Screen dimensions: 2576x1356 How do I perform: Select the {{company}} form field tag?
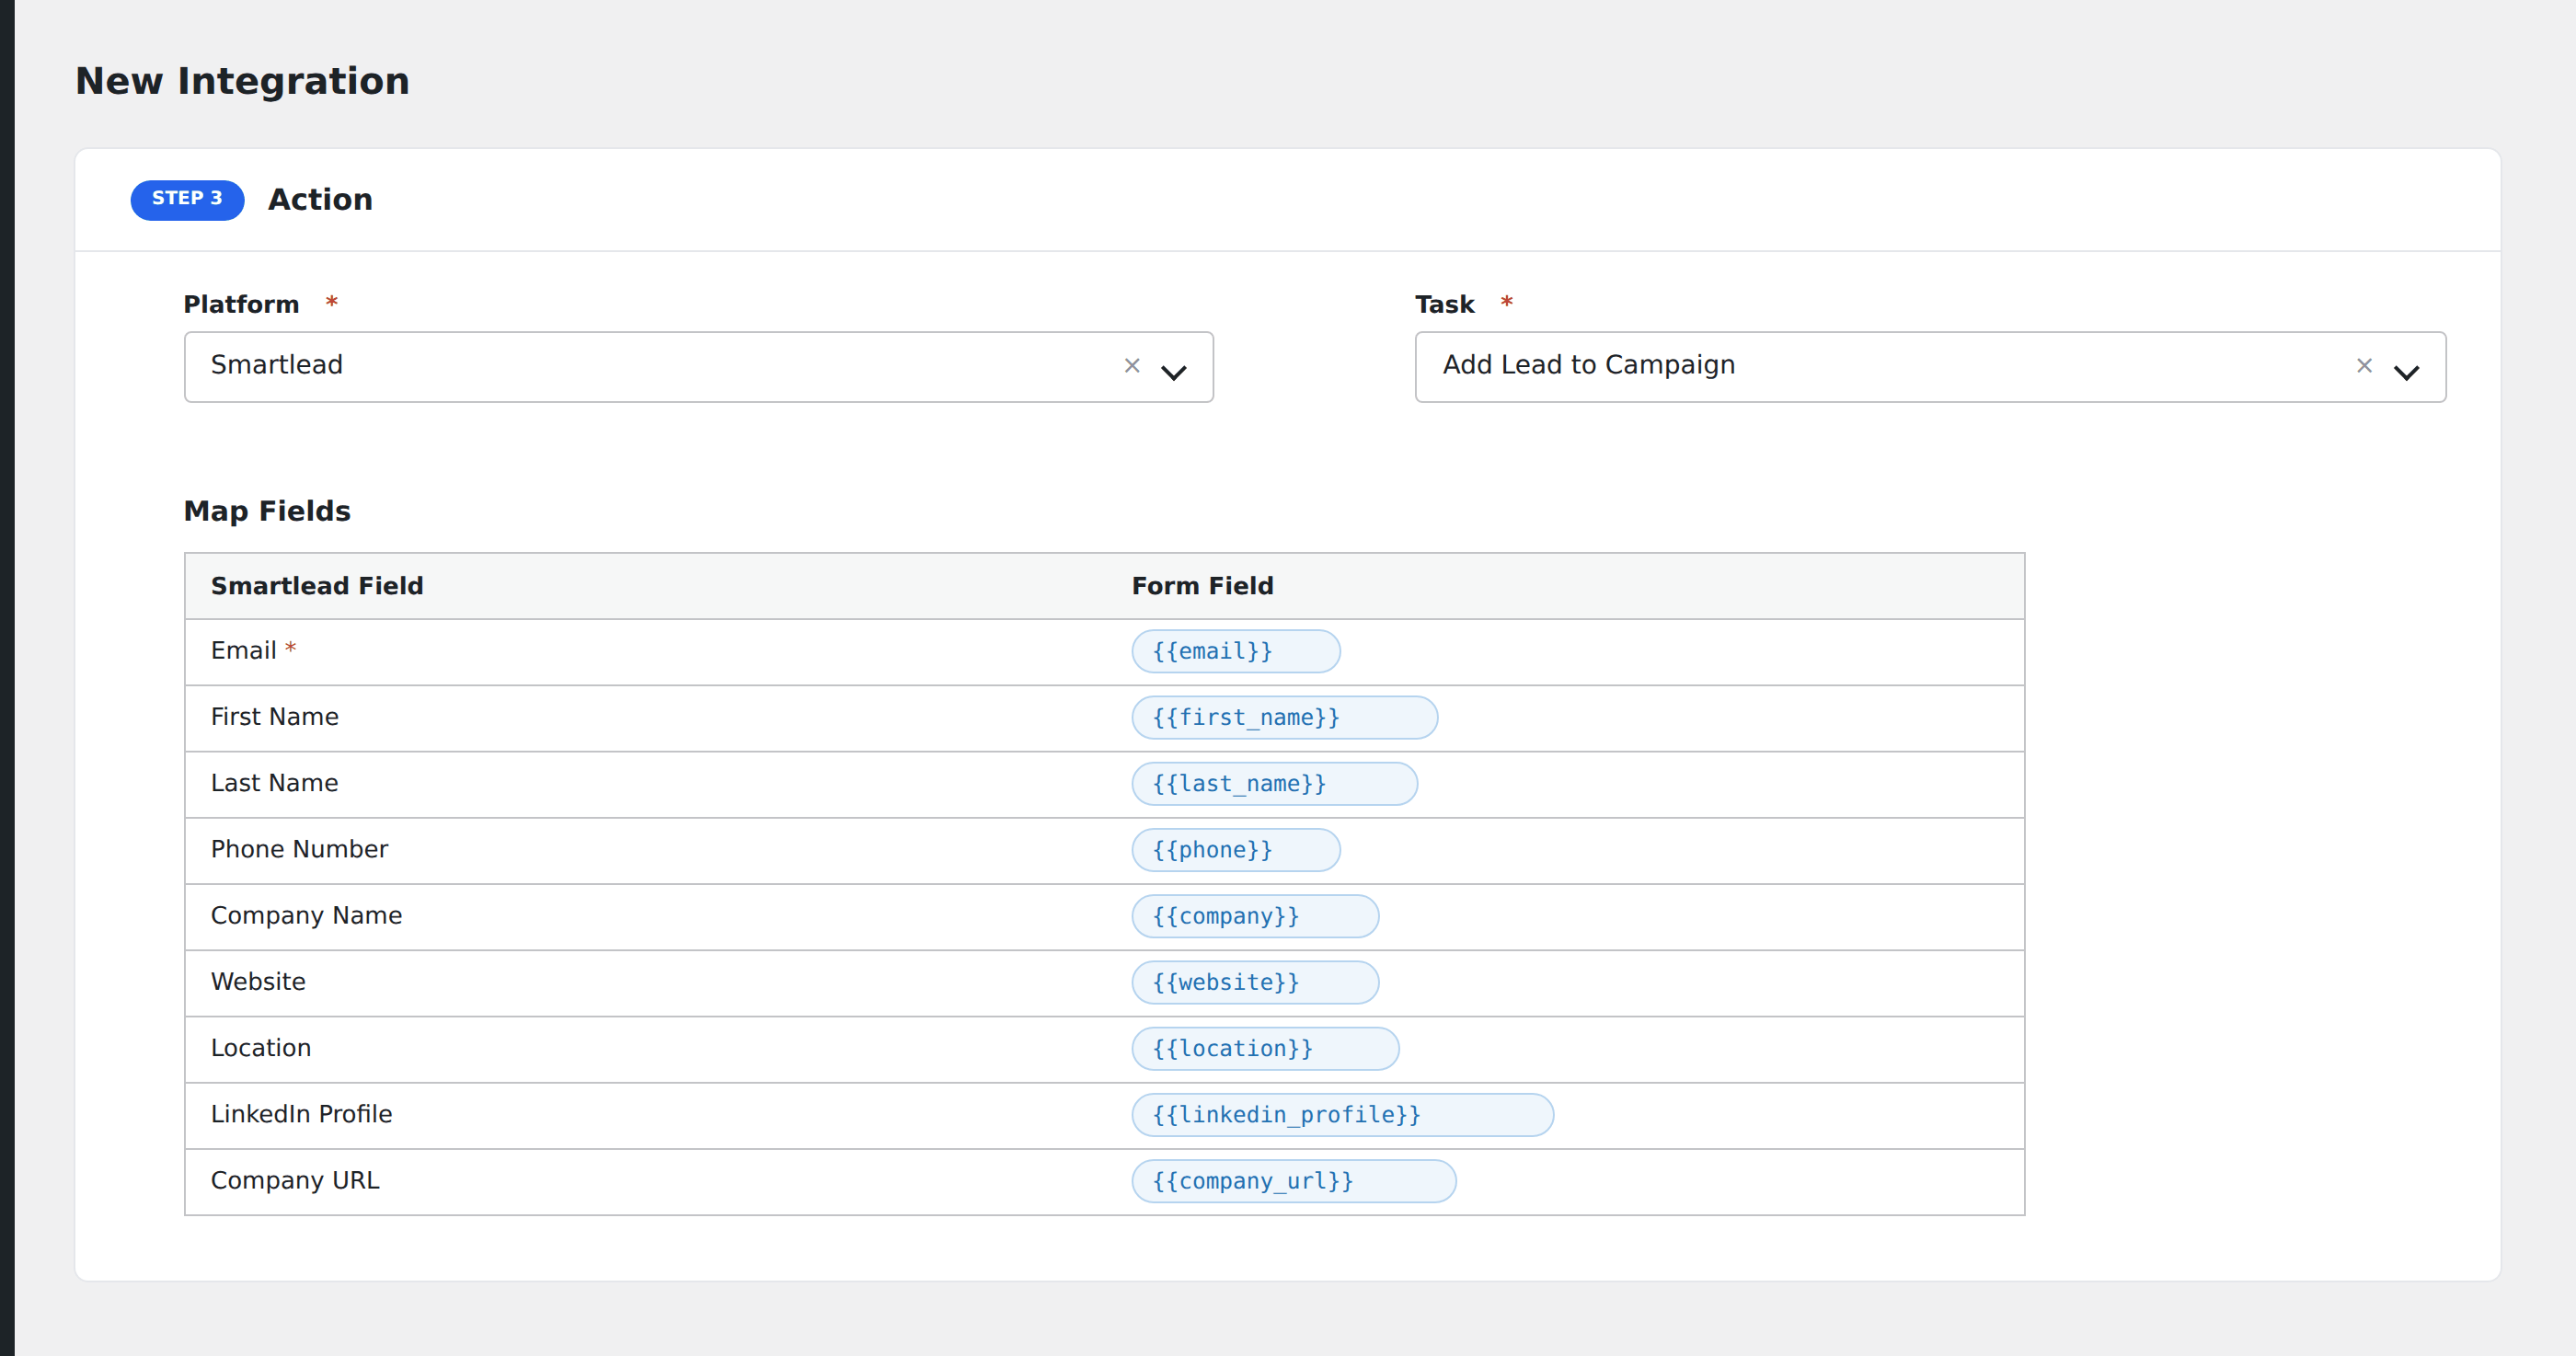(1255, 916)
